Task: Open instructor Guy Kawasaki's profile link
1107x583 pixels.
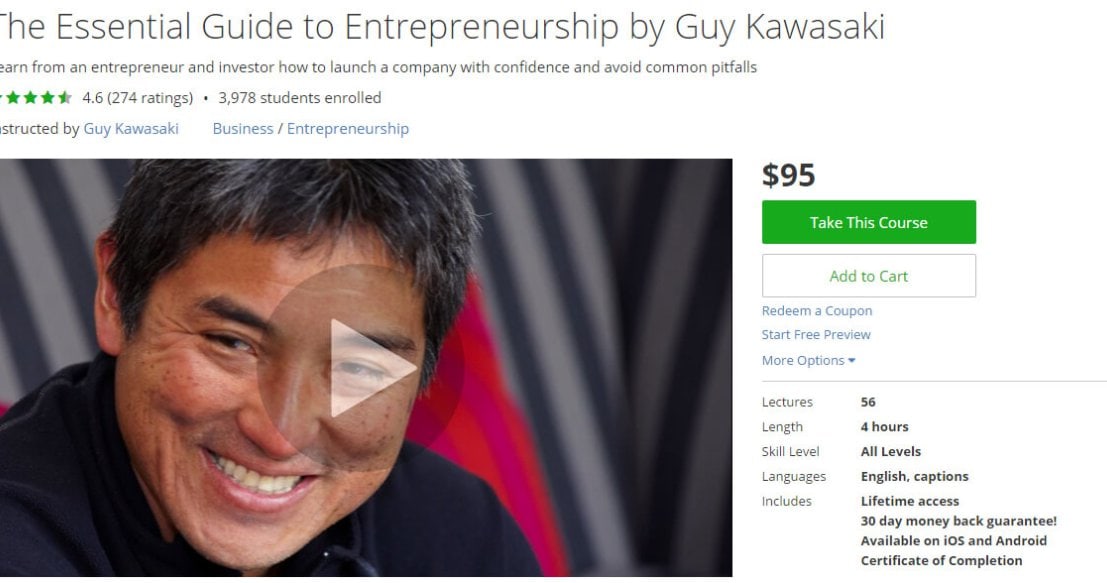Action: 131,128
